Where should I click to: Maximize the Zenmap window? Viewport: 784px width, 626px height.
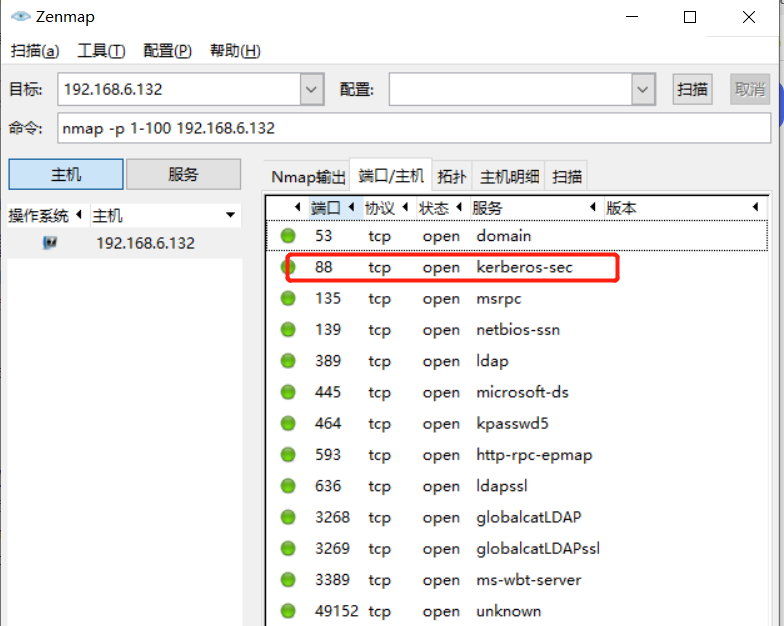pyautogui.click(x=690, y=17)
